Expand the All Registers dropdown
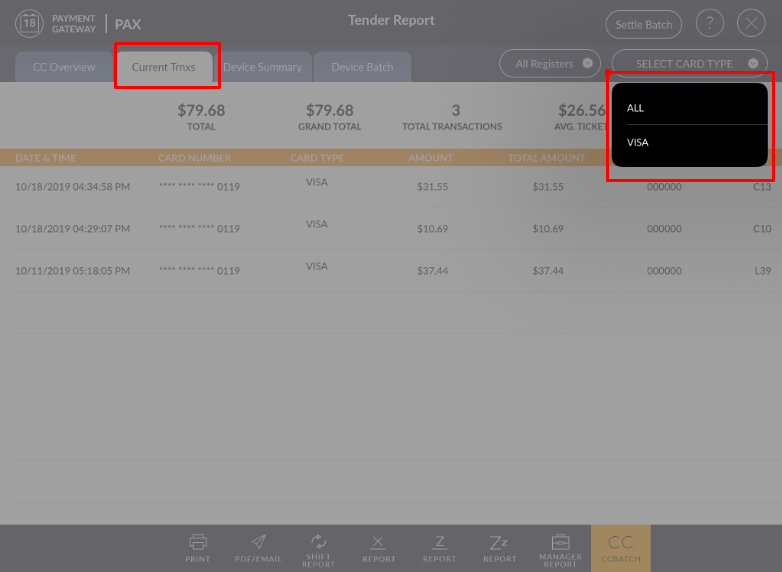Image resolution: width=782 pixels, height=572 pixels. tap(550, 64)
